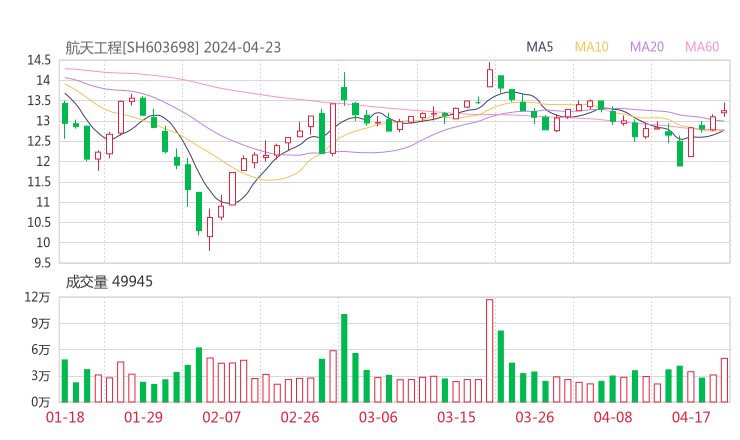The width and height of the screenshot is (740, 440).
Task: Click the 9.5 price axis label
Action: pos(42,263)
